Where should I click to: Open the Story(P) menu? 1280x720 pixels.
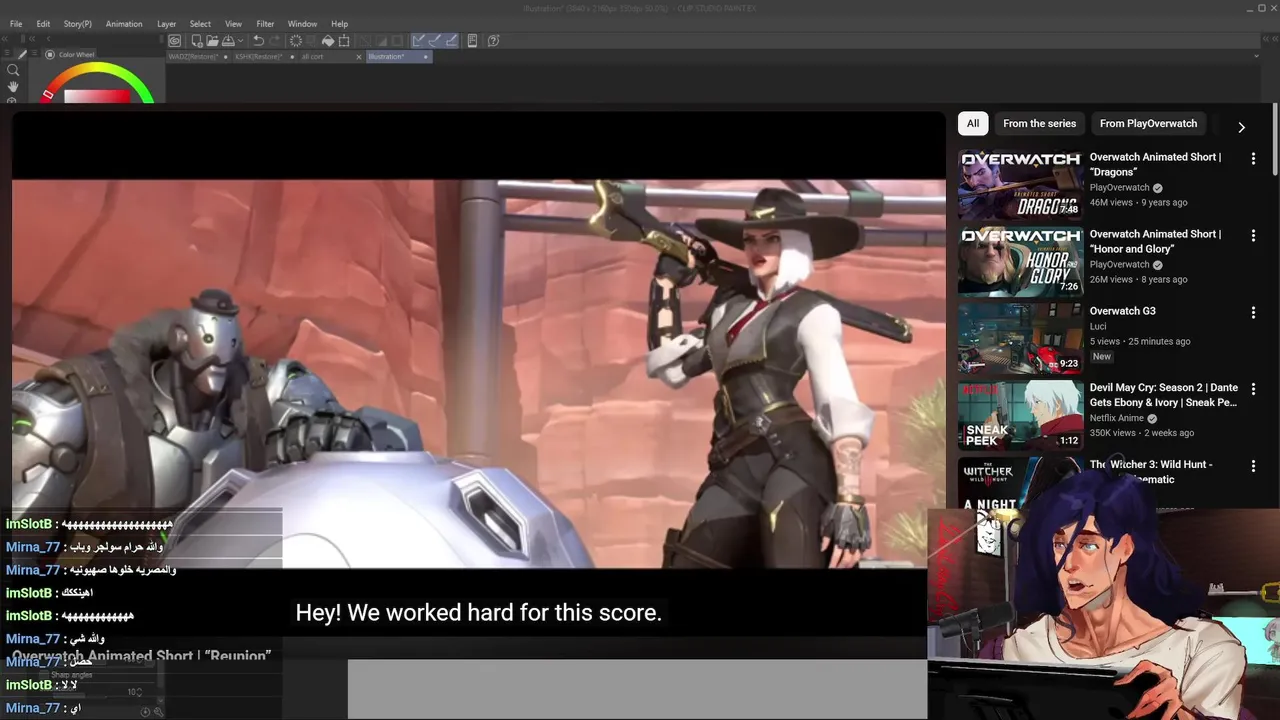click(x=77, y=24)
